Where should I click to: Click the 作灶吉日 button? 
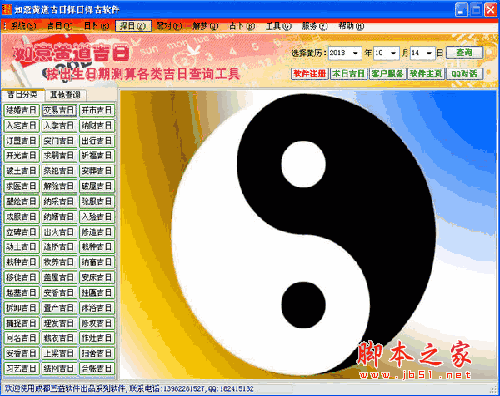pos(97,338)
